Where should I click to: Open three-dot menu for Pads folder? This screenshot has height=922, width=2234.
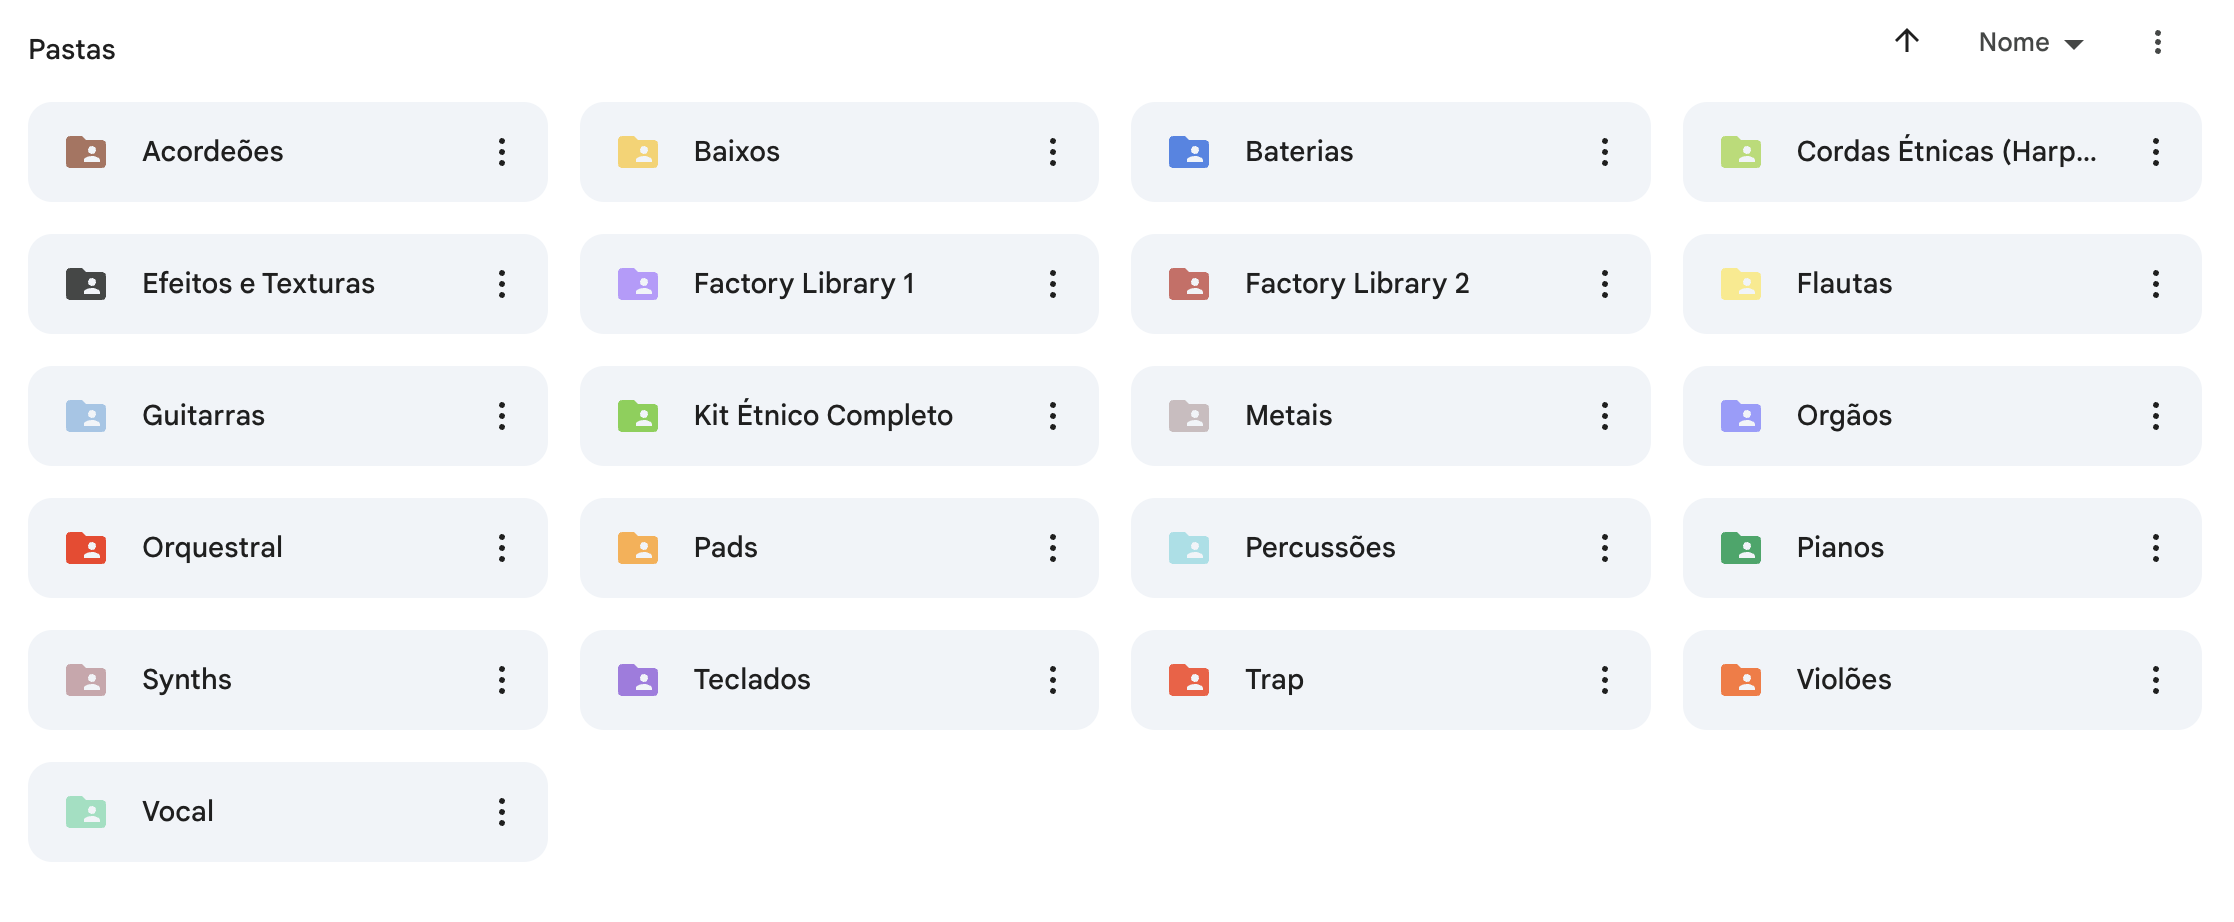(x=1052, y=548)
